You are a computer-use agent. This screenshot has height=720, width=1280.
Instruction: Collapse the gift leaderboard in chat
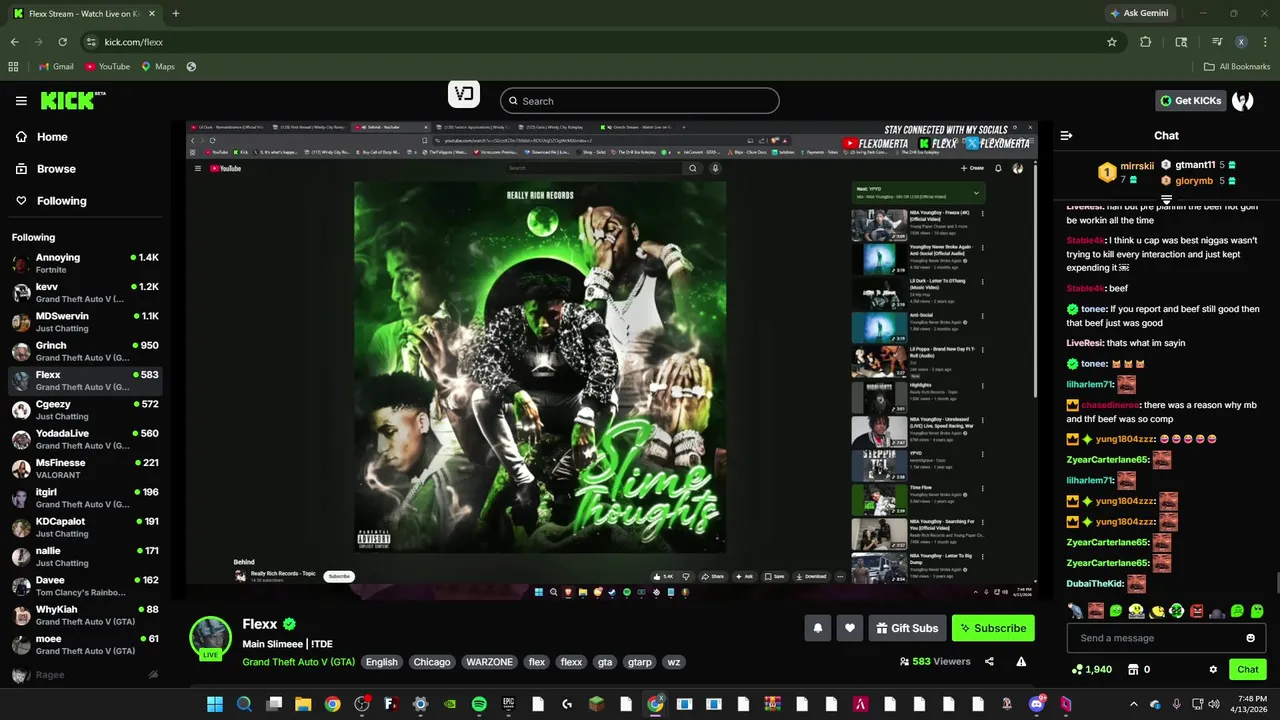(1166, 199)
